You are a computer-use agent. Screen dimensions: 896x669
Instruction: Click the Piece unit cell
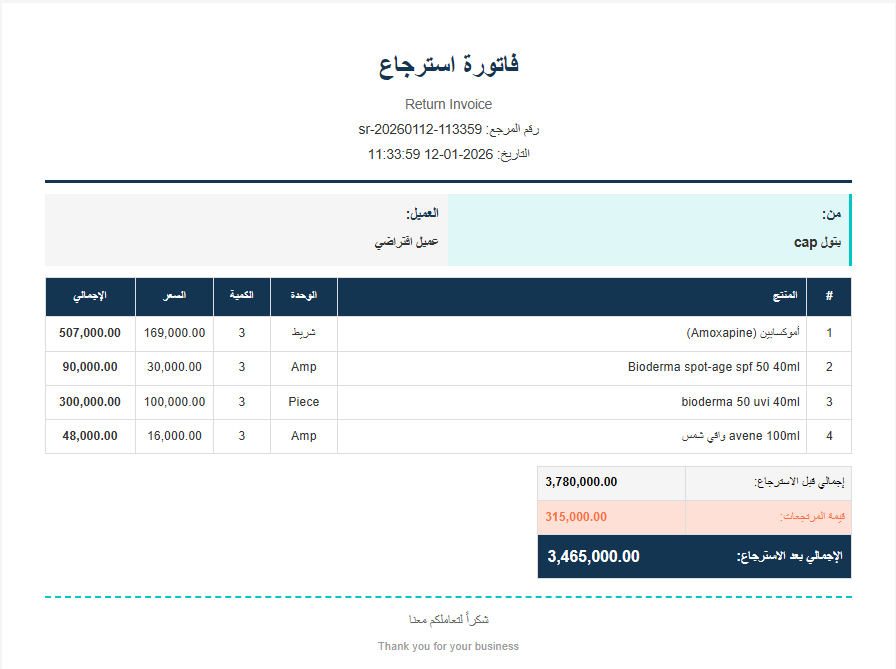[303, 402]
